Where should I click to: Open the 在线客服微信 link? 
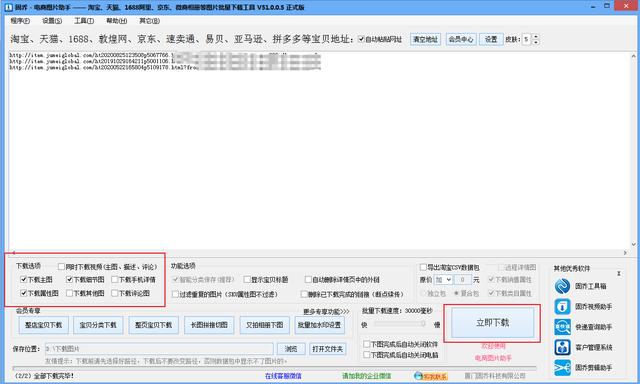tap(283, 376)
